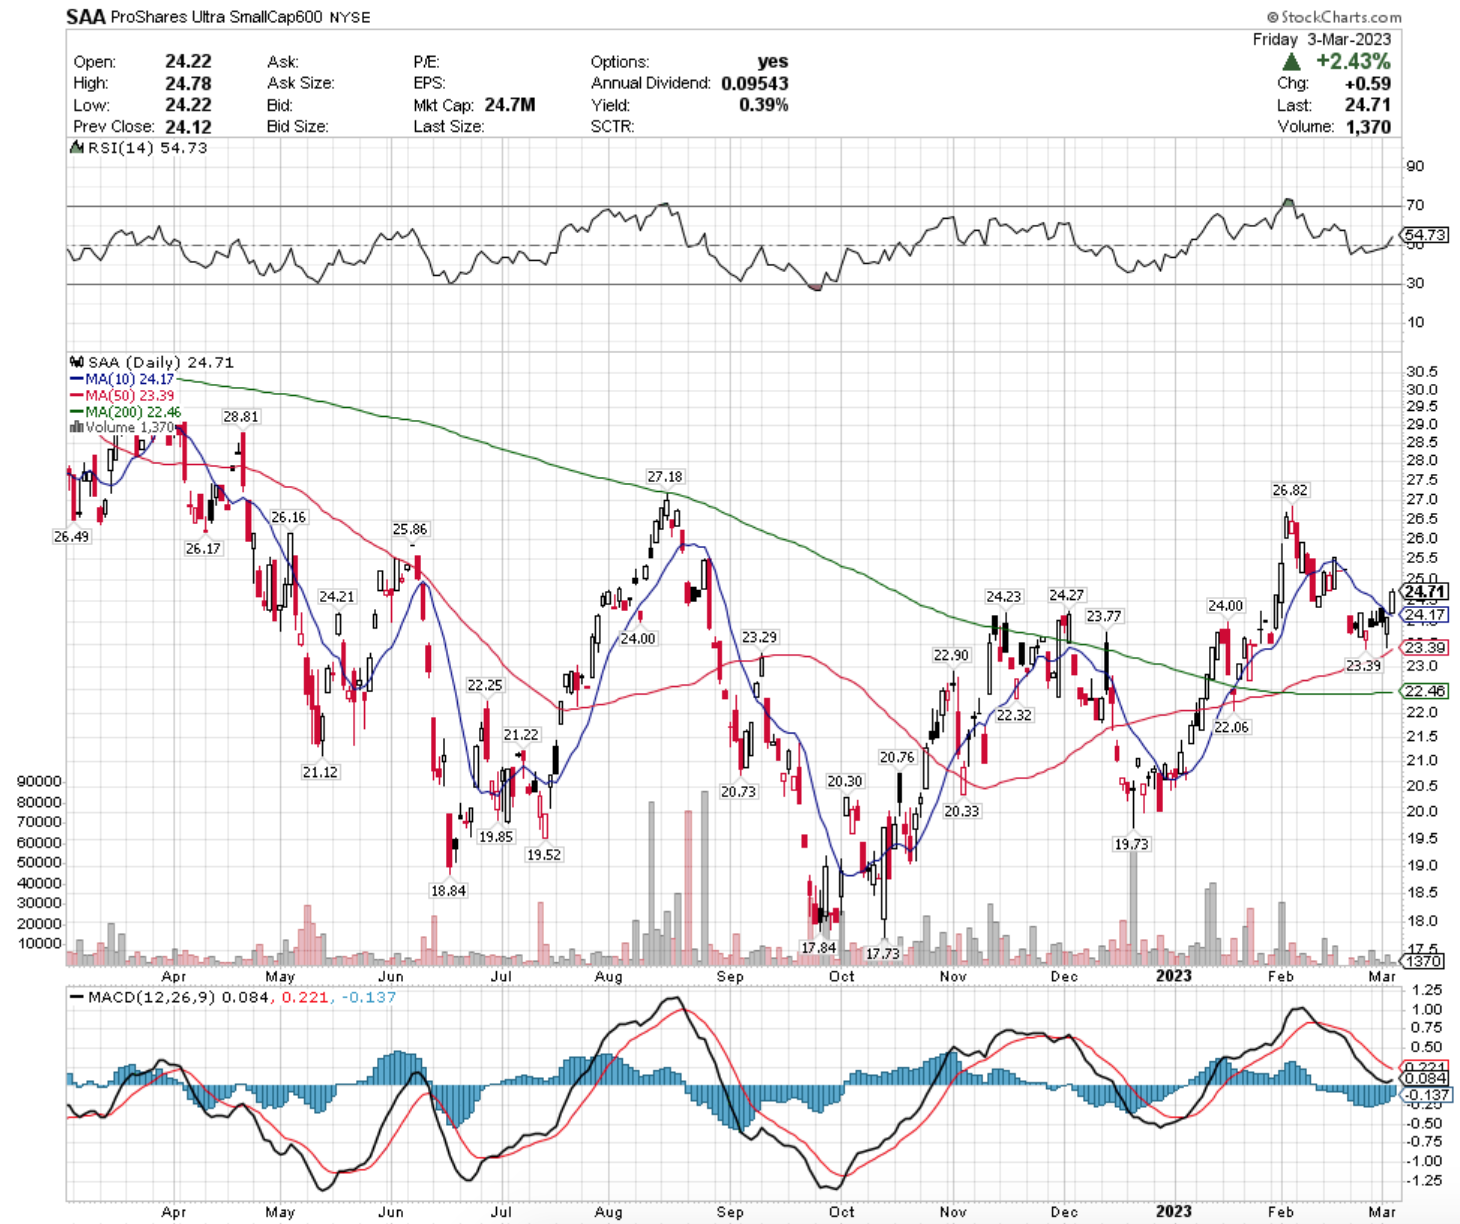Click the 23.77 December price label
Screen dimensions: 1460x1224
pyautogui.click(x=1104, y=616)
